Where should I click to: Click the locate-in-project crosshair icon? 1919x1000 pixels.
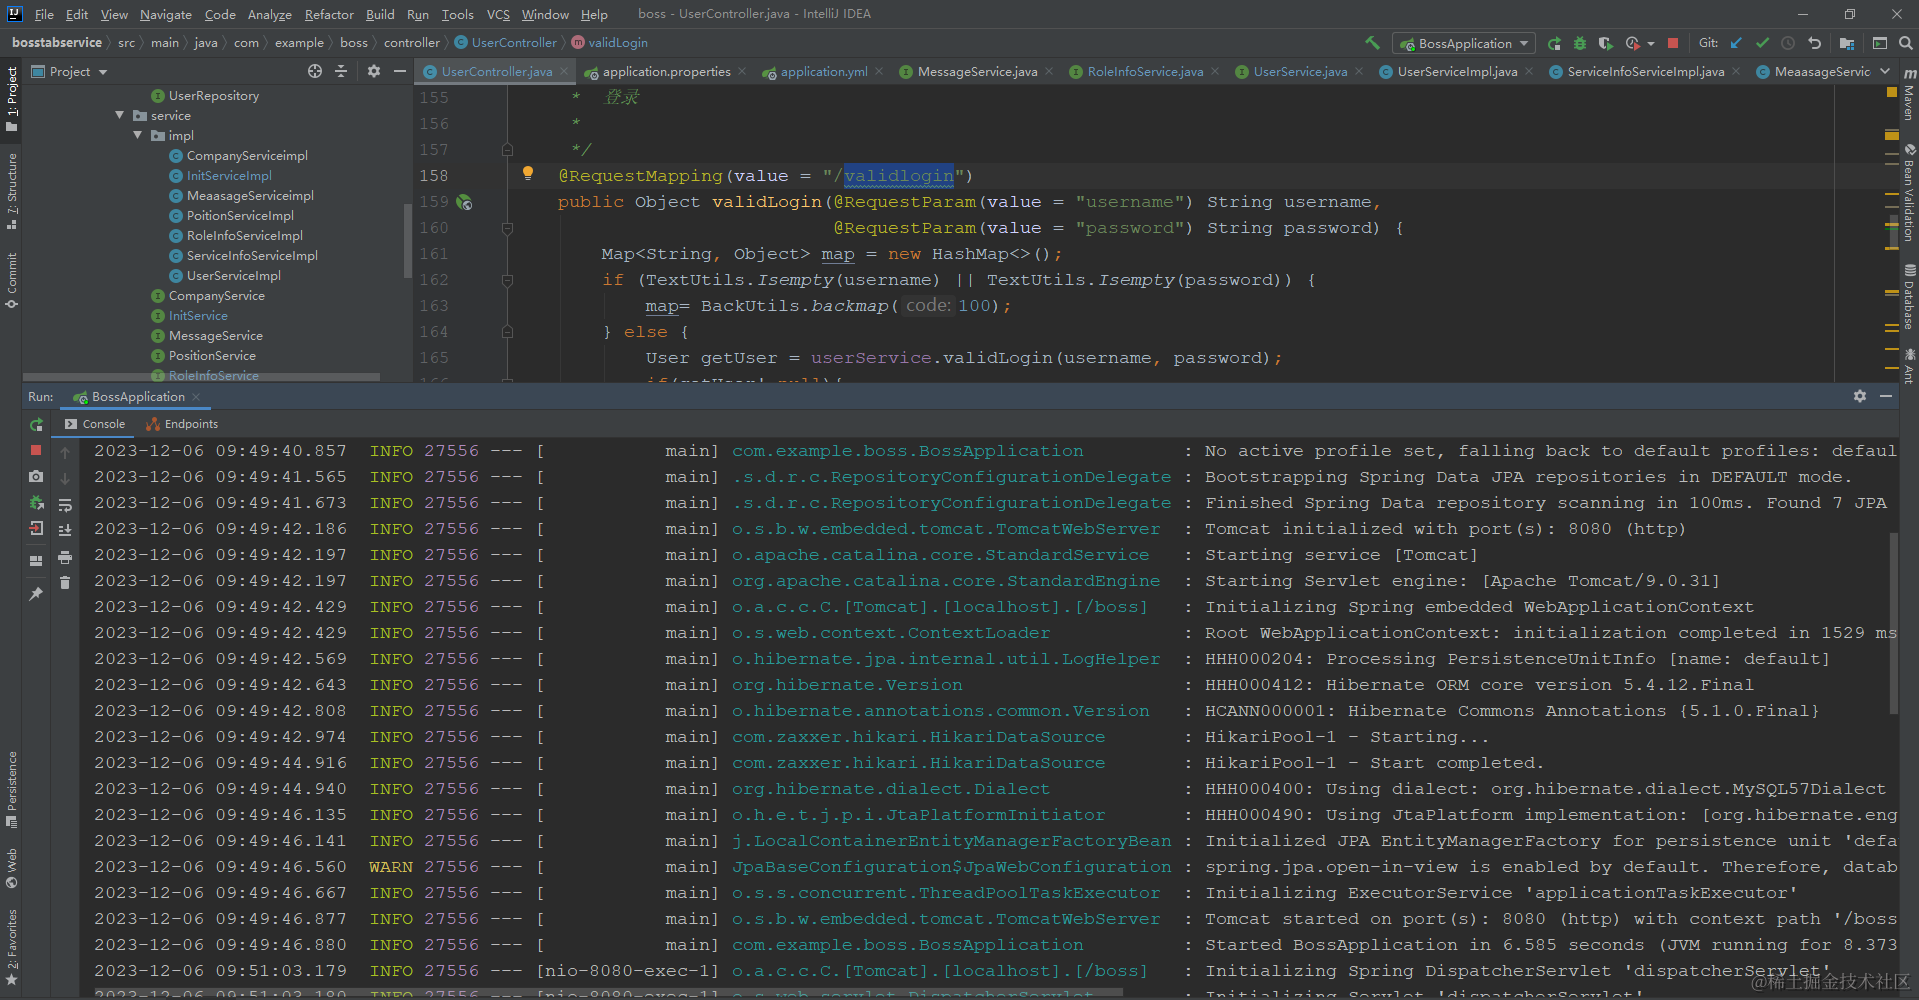click(x=315, y=71)
